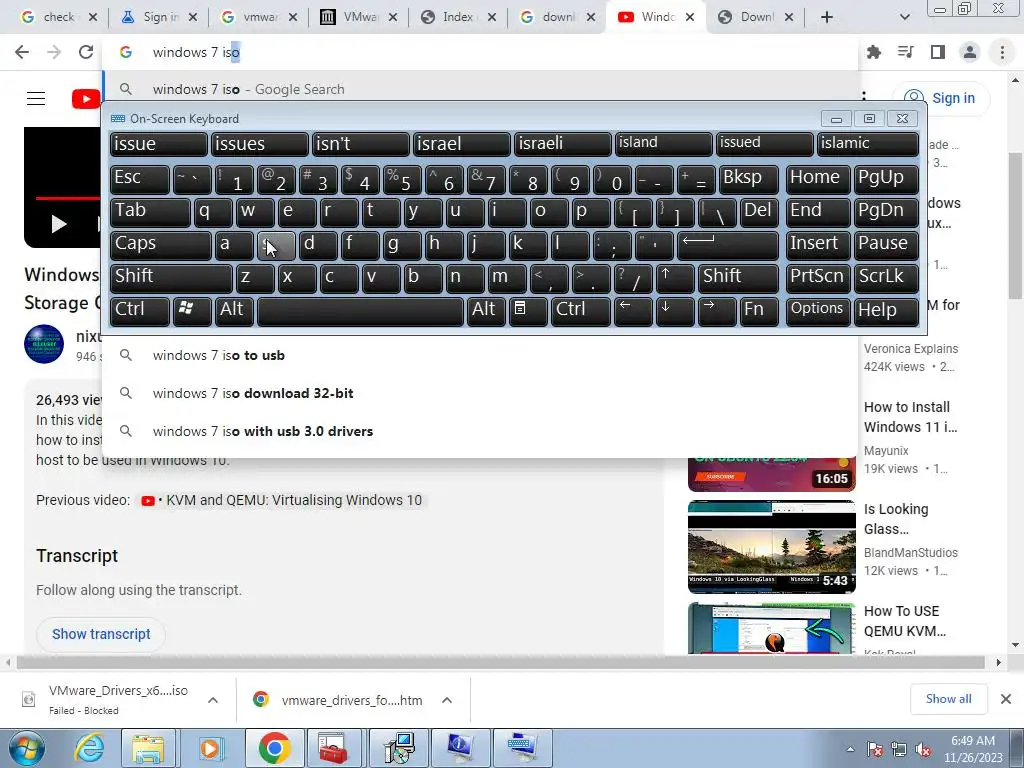Select the On-Screen Keyboard taskbar icon
This screenshot has height=768, width=1024.
(x=522, y=748)
